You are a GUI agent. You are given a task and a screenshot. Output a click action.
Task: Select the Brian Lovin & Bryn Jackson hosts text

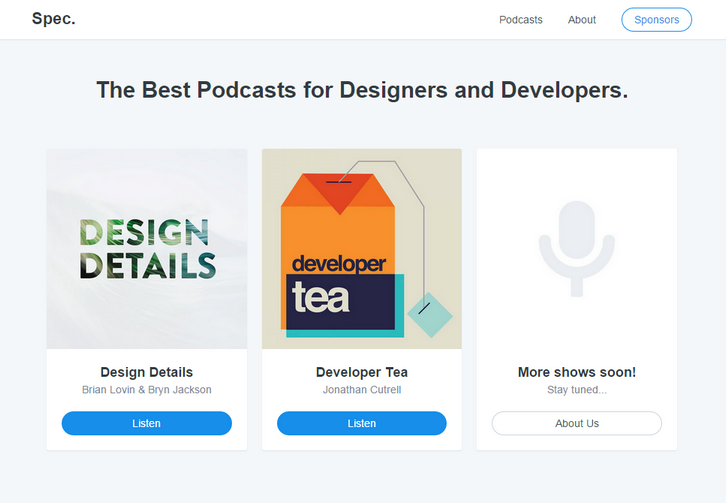[x=146, y=390]
